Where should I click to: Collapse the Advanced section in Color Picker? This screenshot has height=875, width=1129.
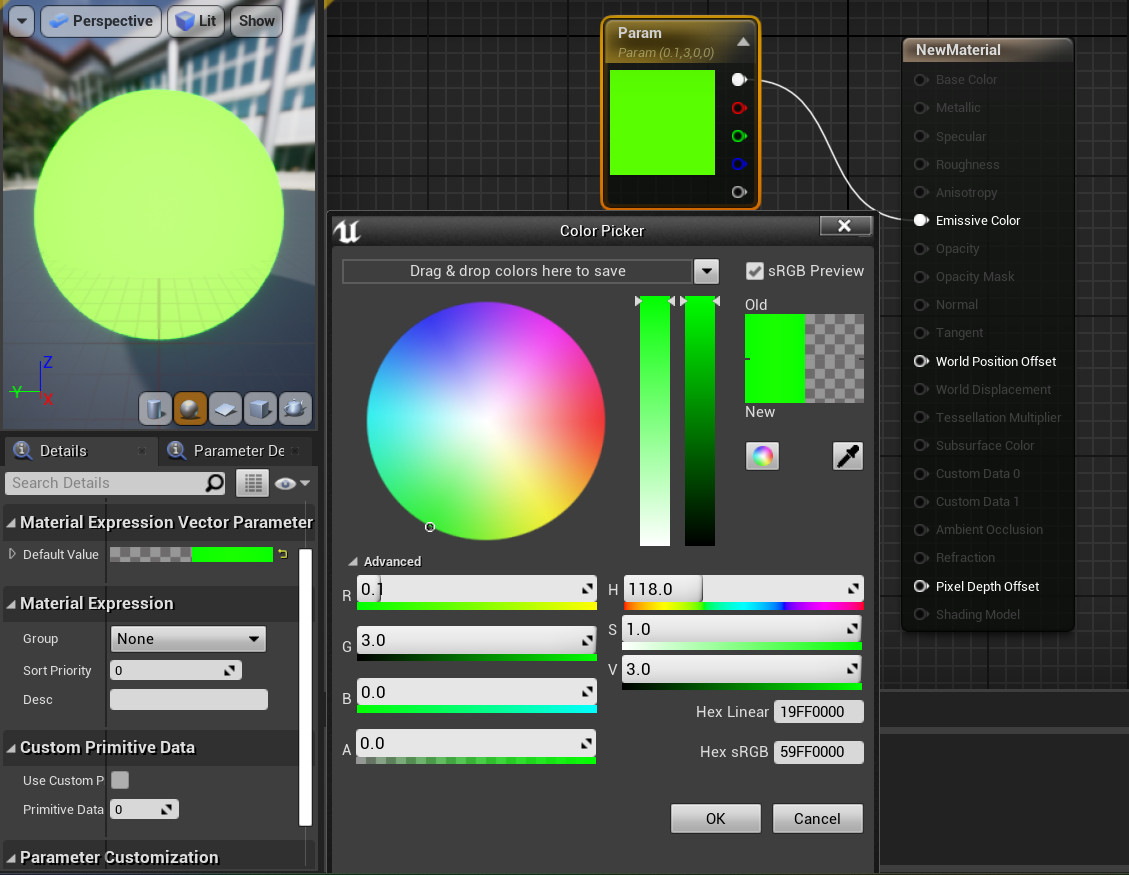pos(353,562)
